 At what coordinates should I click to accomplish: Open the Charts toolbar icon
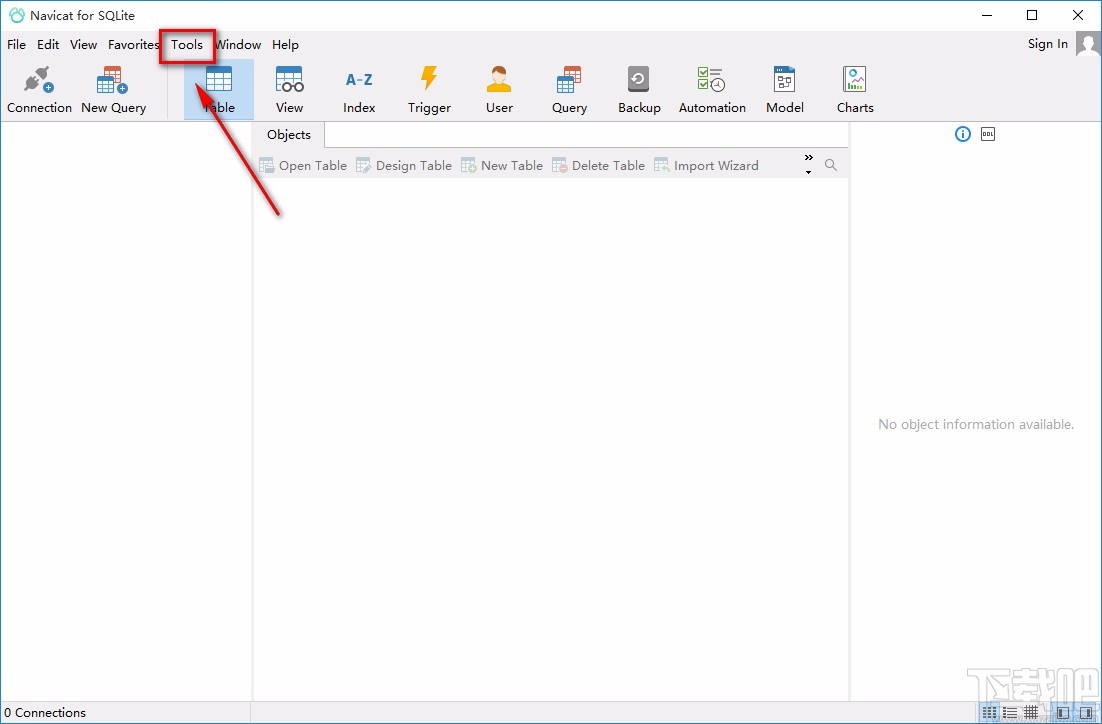coord(855,79)
